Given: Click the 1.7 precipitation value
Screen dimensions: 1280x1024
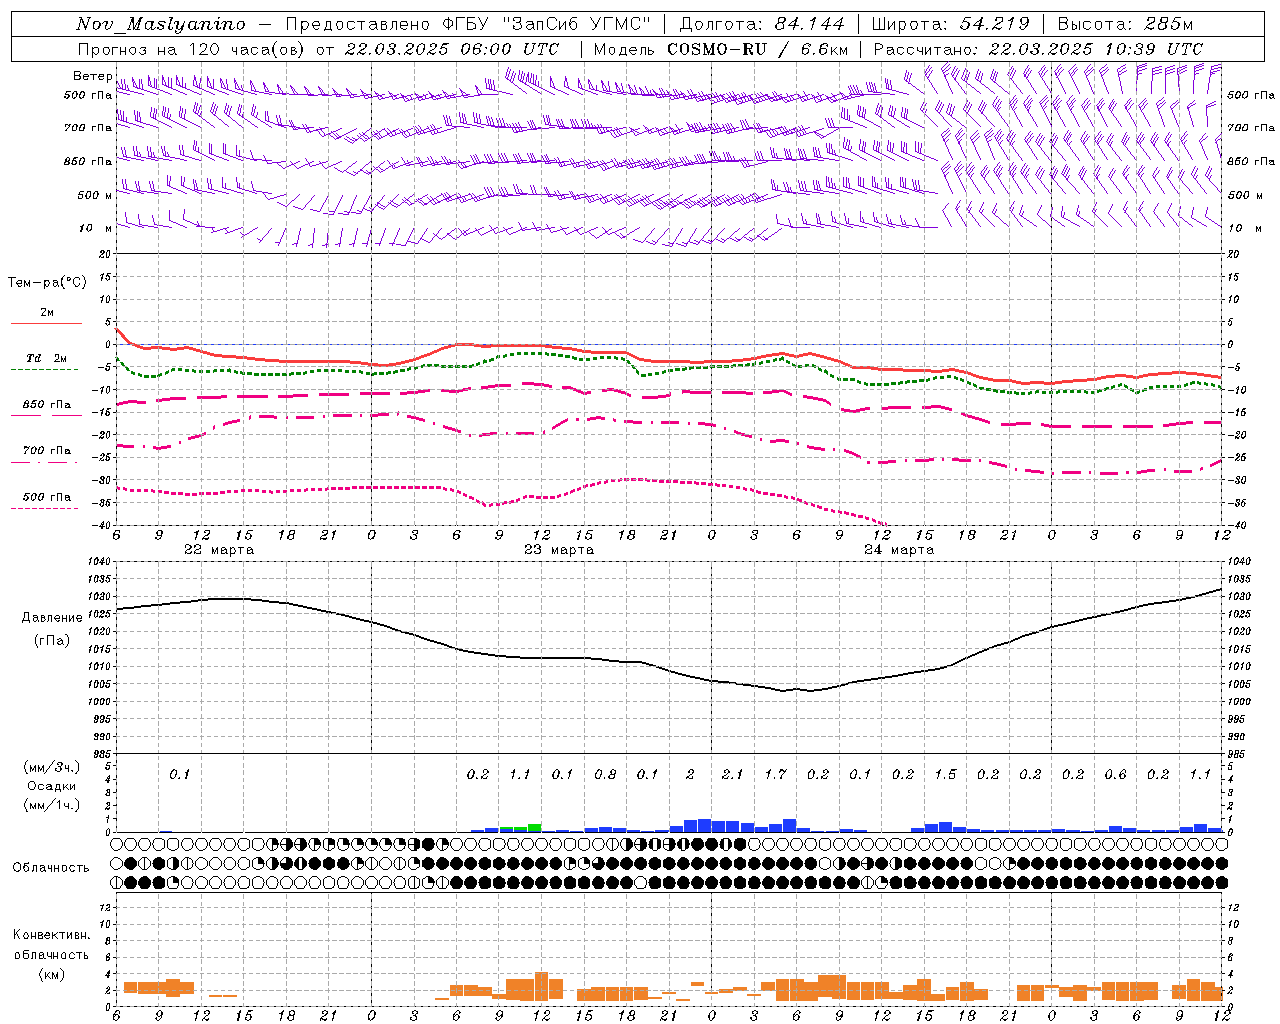Looking at the screenshot, I should point(775,774).
